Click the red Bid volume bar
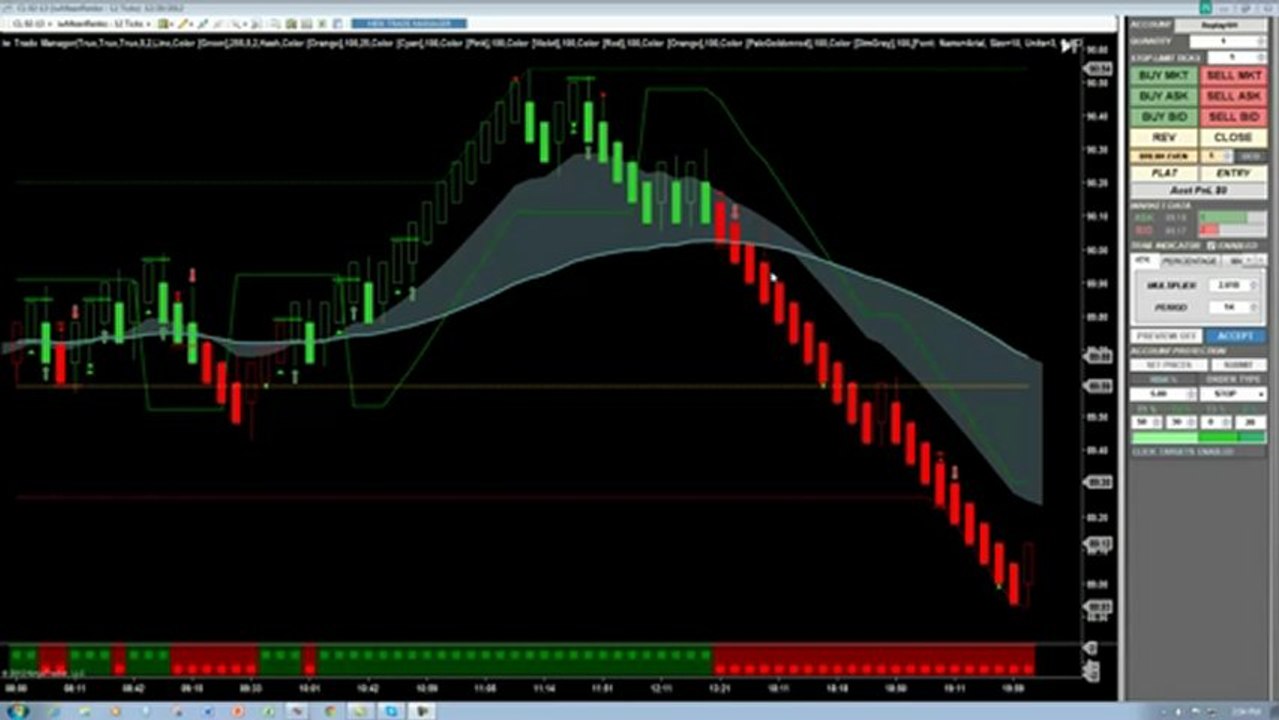Image resolution: width=1279 pixels, height=720 pixels. tap(1210, 229)
